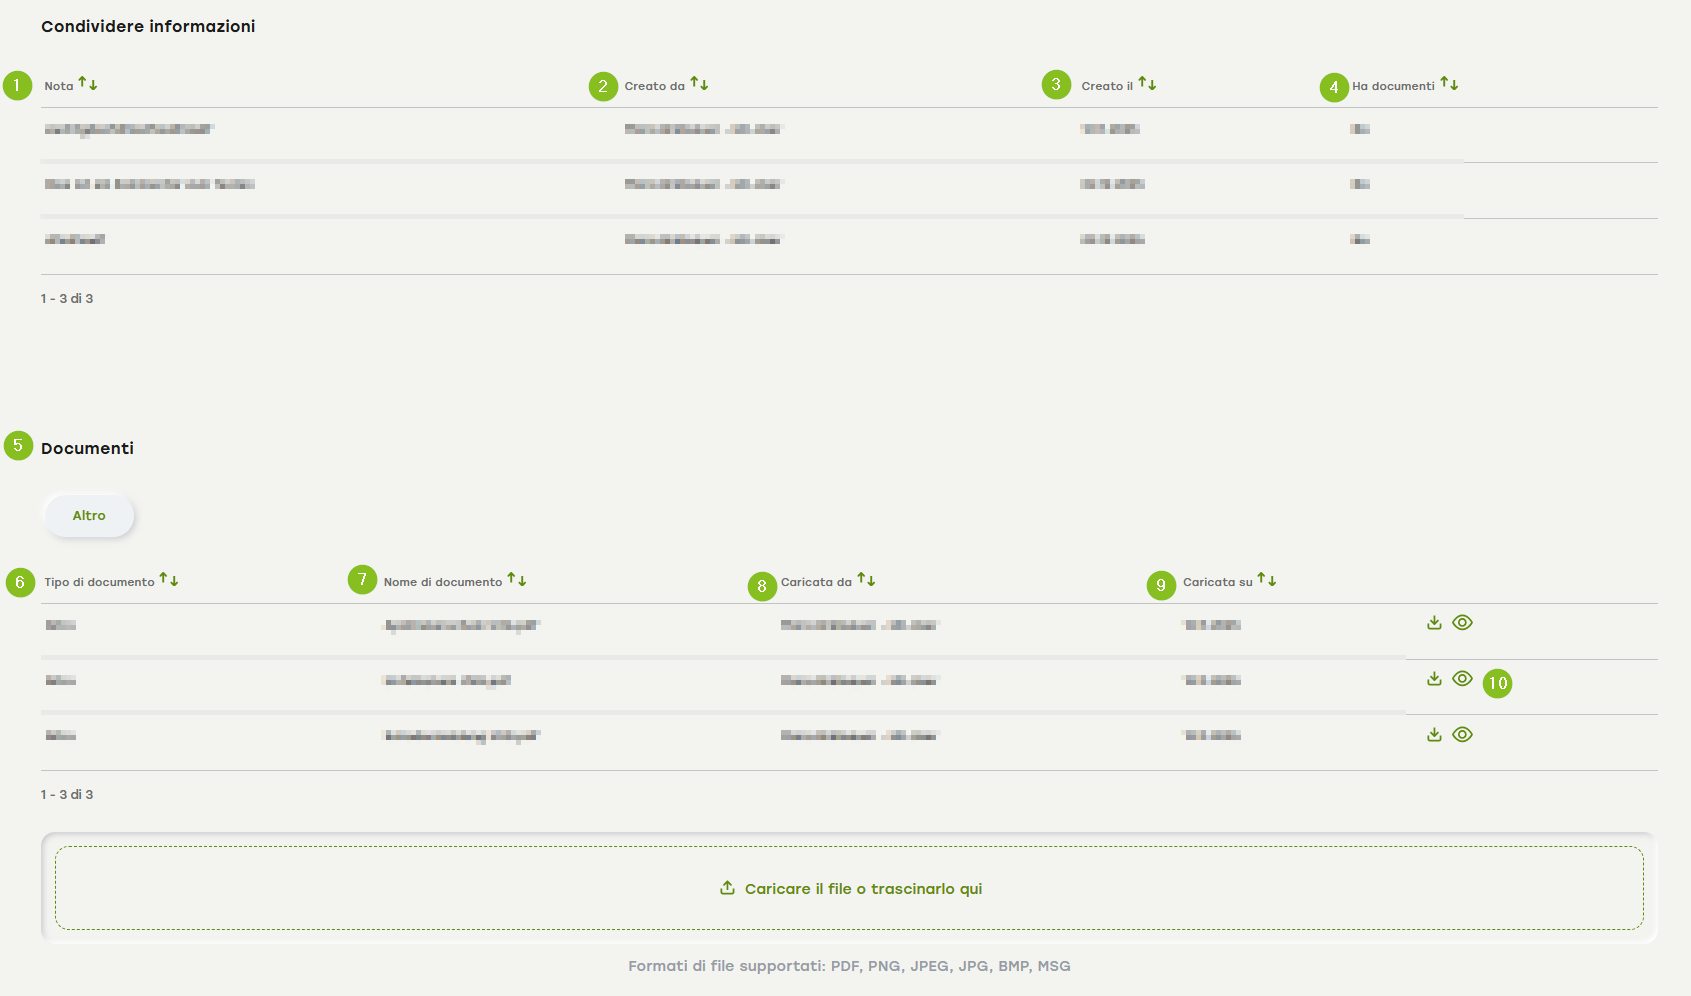The height and width of the screenshot is (996, 1691).
Task: Sort by Creato il date arrows
Action: coord(1147,85)
